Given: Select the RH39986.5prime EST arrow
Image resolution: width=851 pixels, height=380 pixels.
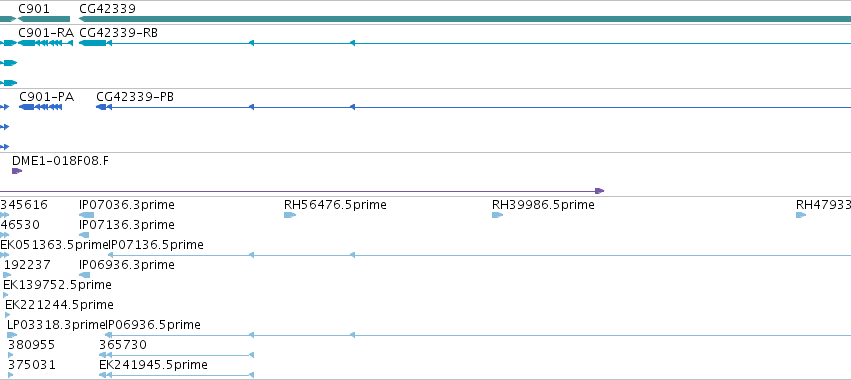Looking at the screenshot, I should point(498,215).
